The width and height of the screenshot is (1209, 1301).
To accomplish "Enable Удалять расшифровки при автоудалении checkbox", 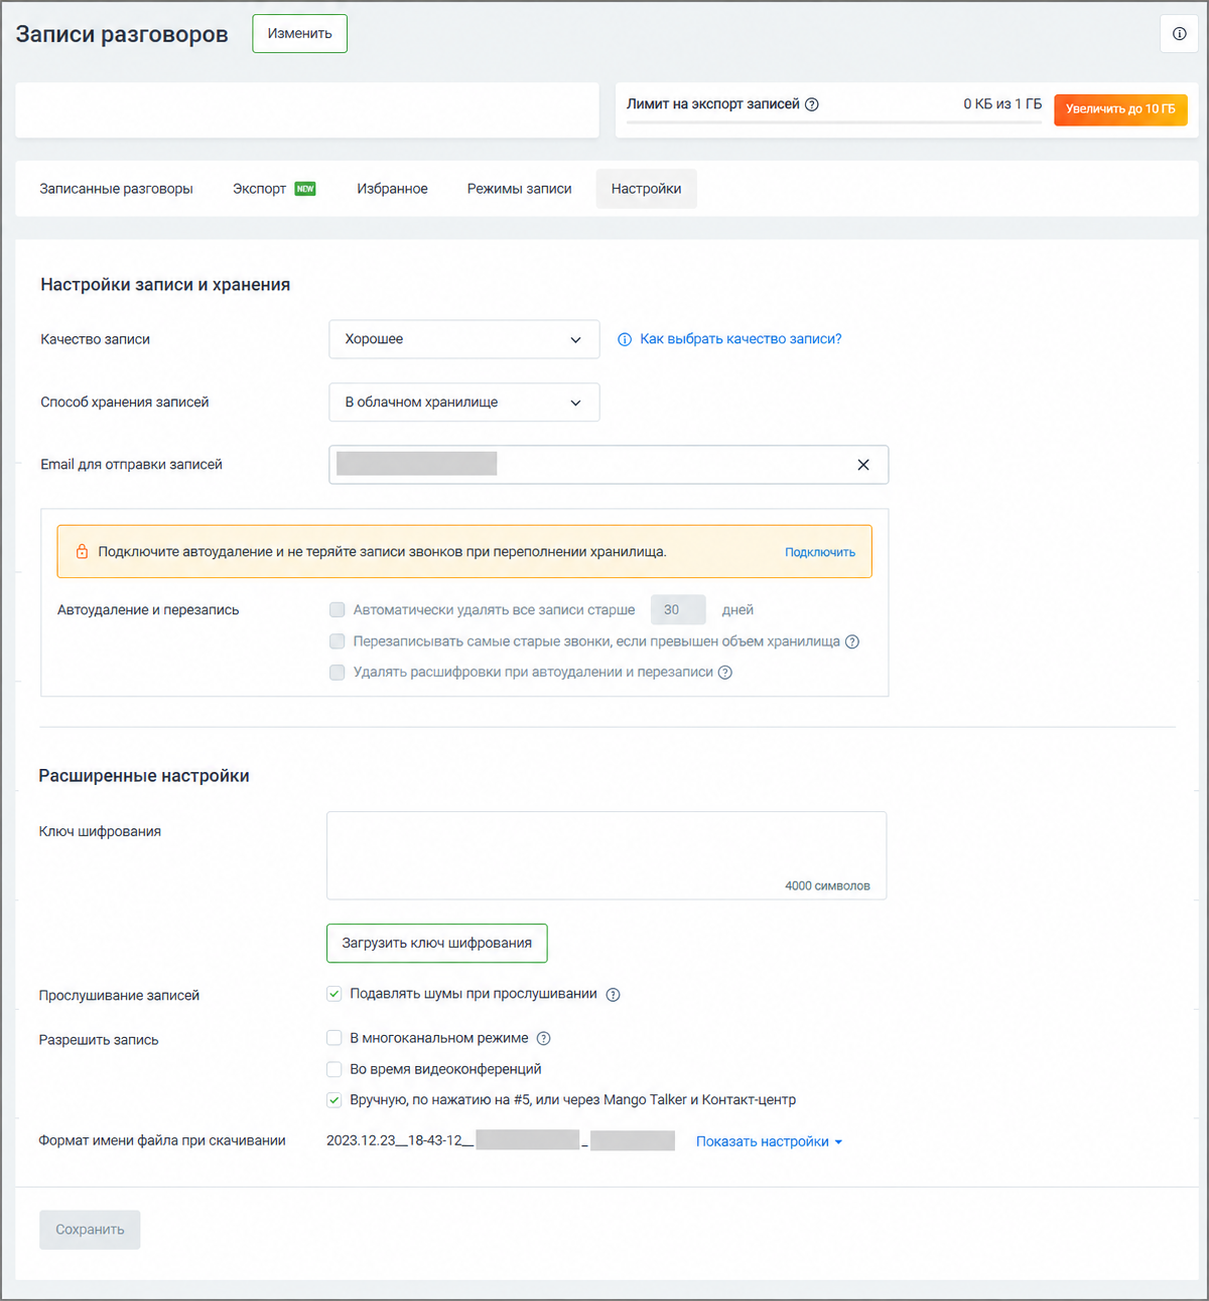I will point(337,672).
